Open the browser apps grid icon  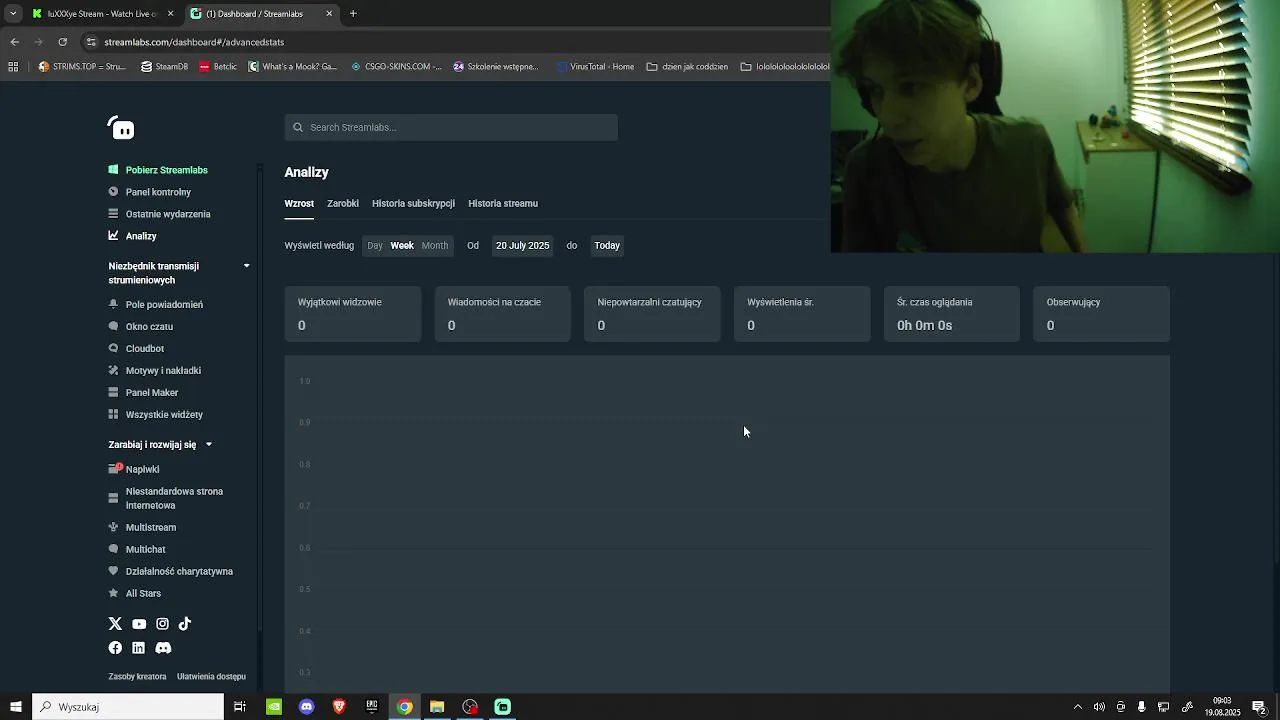coord(13,67)
